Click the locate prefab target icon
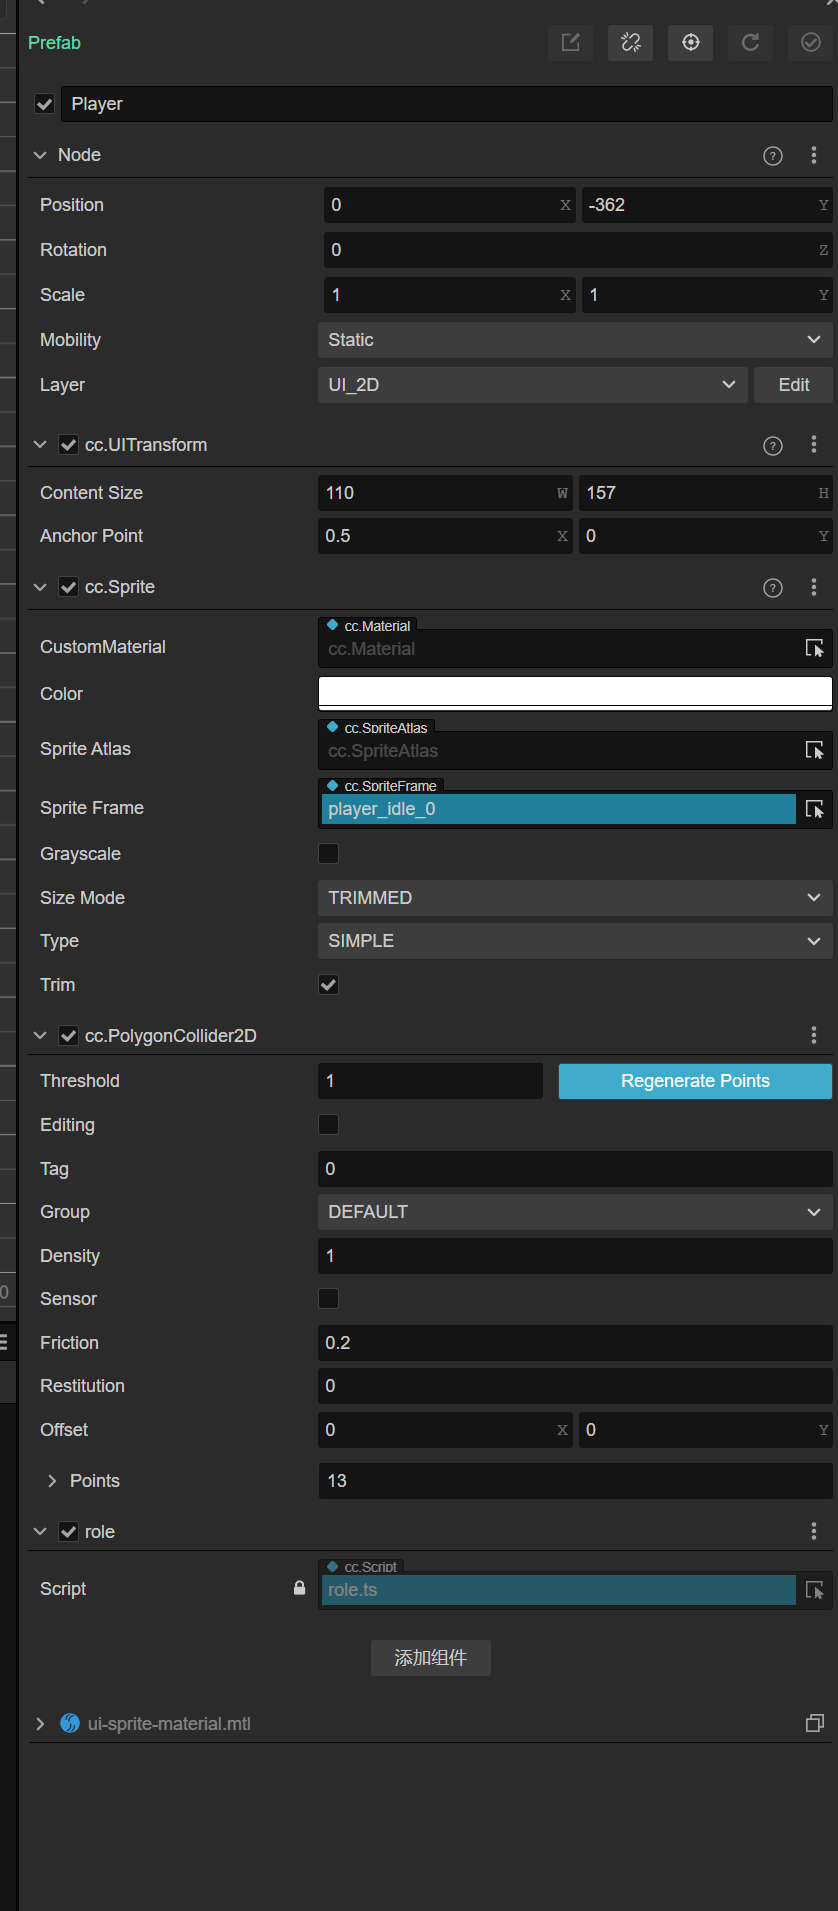The height and width of the screenshot is (1911, 838). (690, 42)
